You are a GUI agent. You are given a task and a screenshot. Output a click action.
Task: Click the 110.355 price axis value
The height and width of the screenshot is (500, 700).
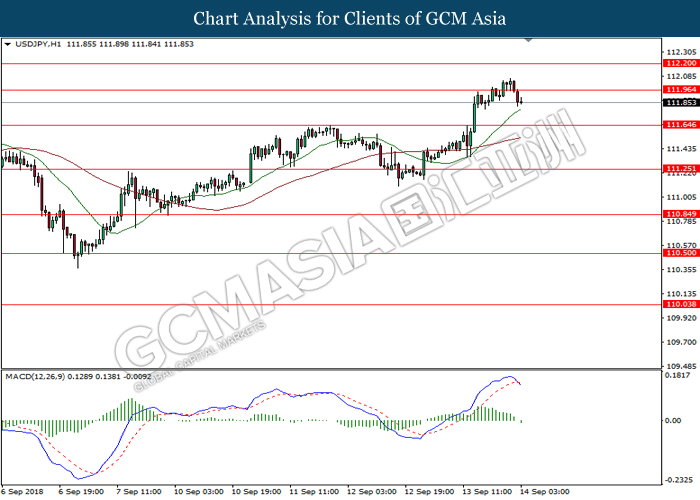pos(681,270)
